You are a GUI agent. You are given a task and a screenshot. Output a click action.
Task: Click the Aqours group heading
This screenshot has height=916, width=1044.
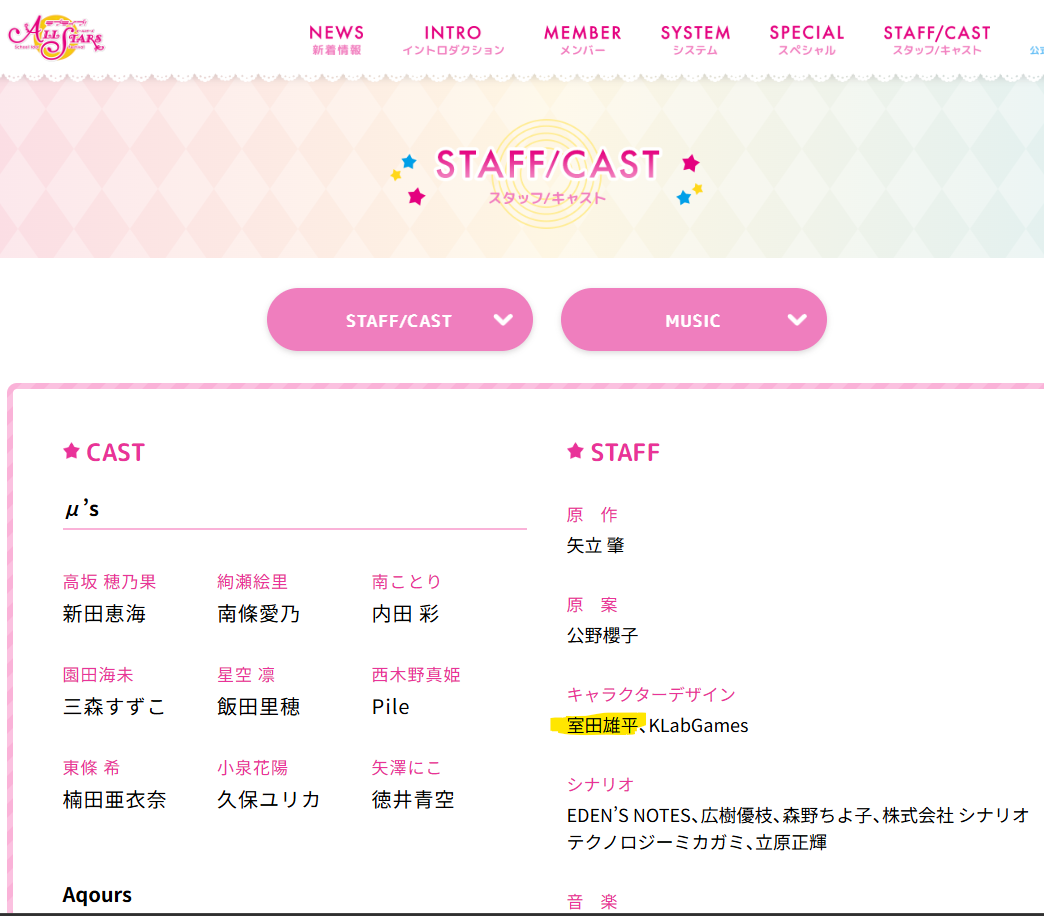[x=97, y=895]
